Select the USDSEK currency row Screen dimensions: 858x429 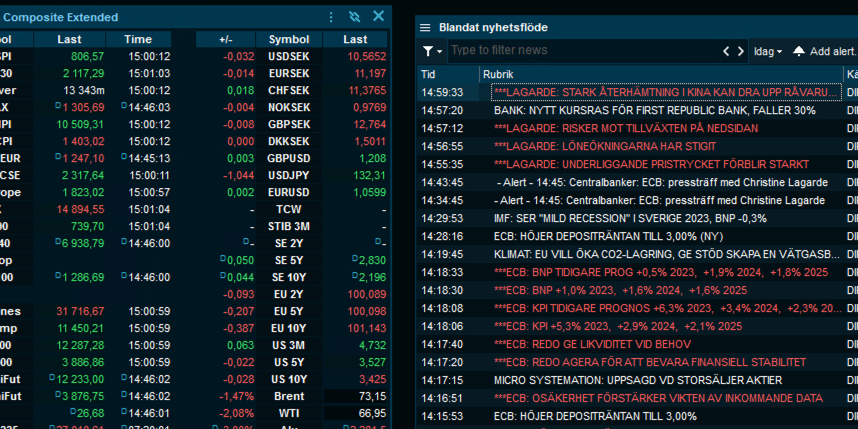[x=292, y=56]
